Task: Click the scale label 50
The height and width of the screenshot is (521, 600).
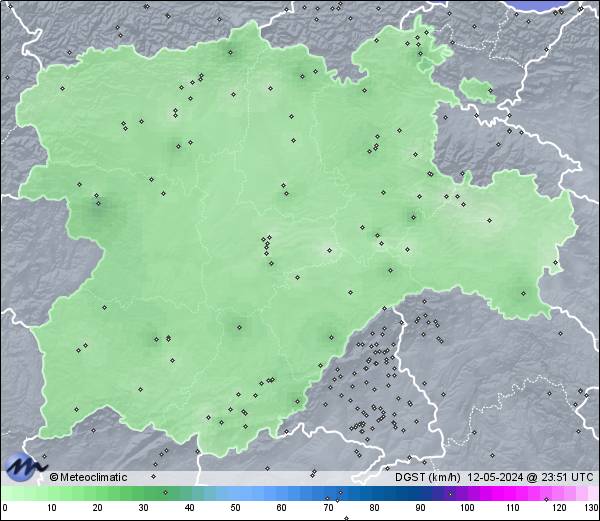Action: (236, 508)
